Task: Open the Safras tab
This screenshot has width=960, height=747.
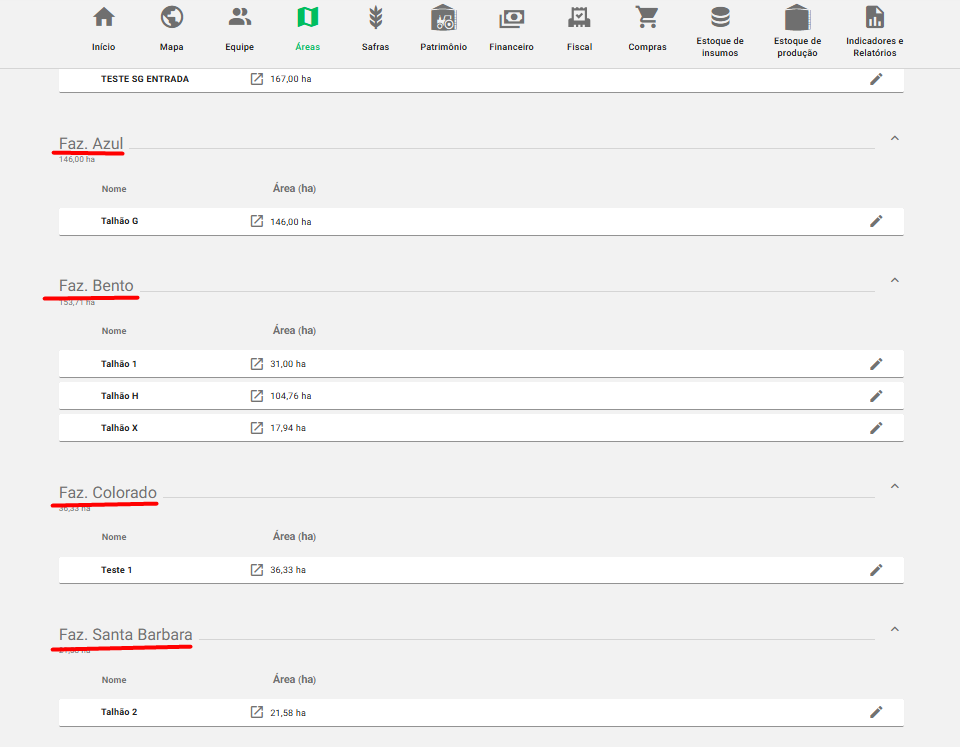Action: point(375,29)
